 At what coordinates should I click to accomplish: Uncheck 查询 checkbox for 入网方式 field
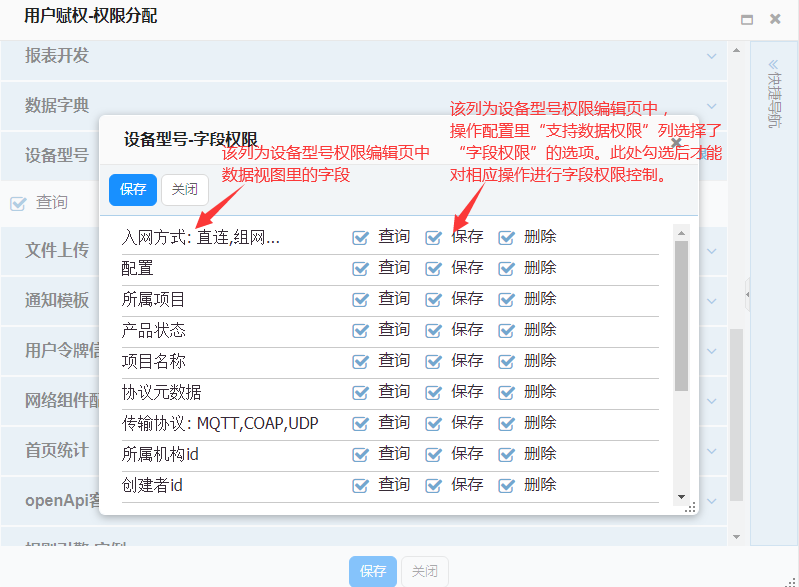click(x=361, y=238)
